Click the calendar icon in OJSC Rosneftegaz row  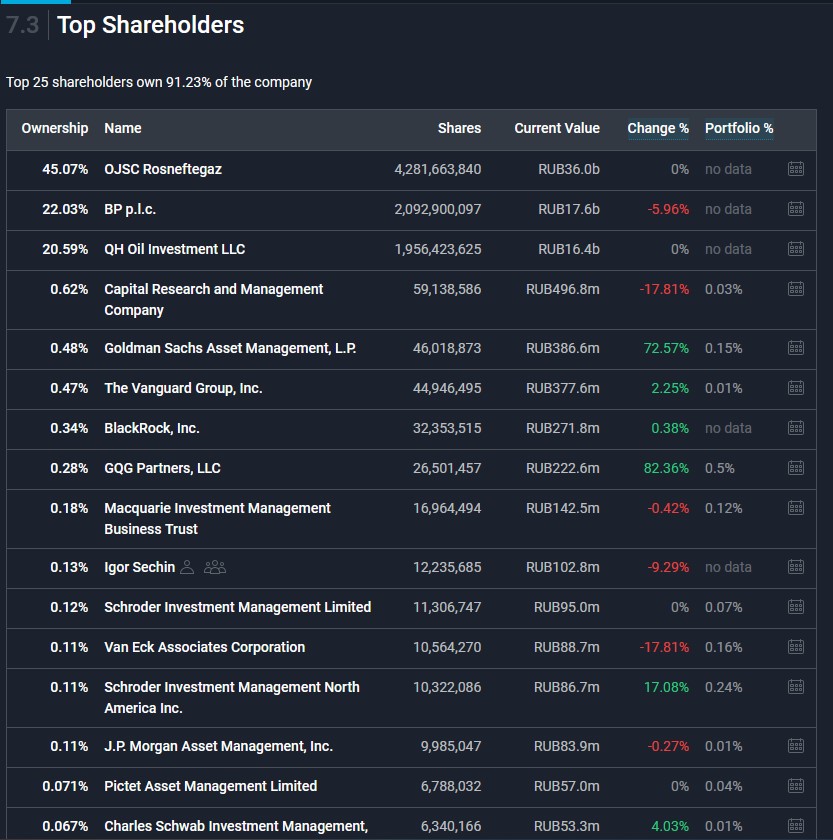(x=796, y=169)
